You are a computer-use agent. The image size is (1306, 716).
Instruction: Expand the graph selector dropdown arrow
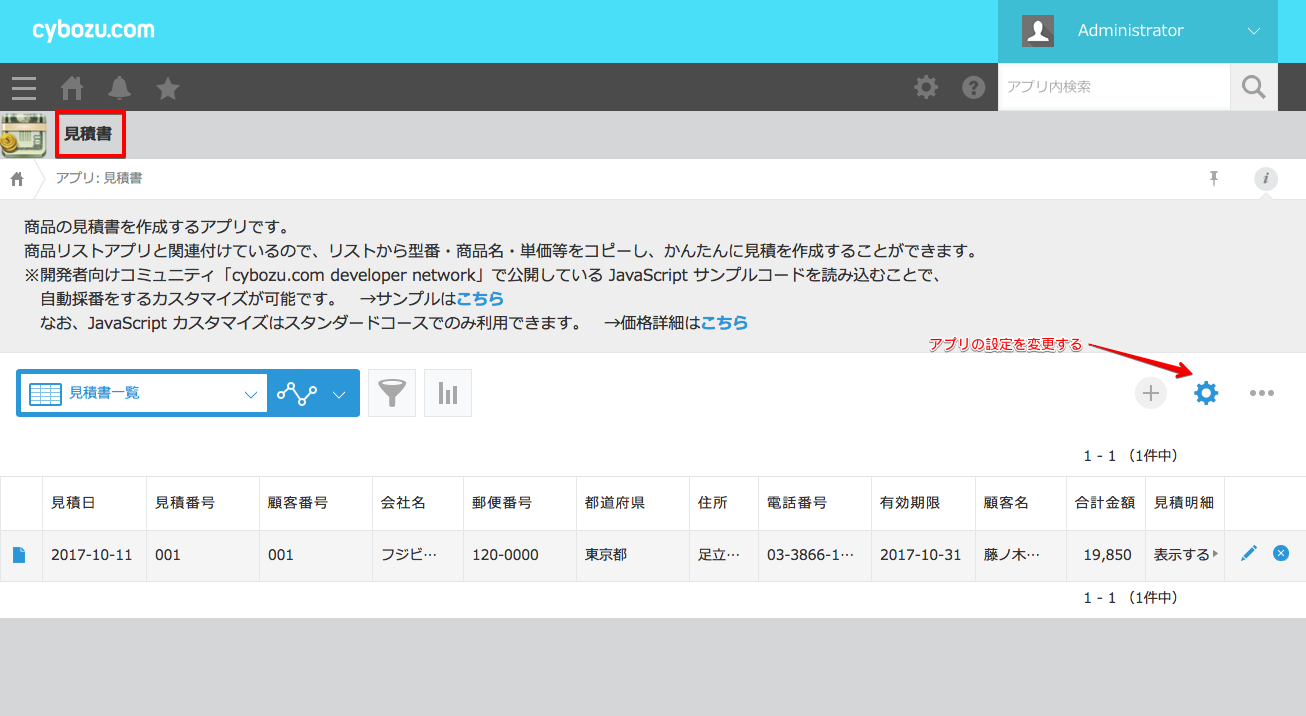339,394
